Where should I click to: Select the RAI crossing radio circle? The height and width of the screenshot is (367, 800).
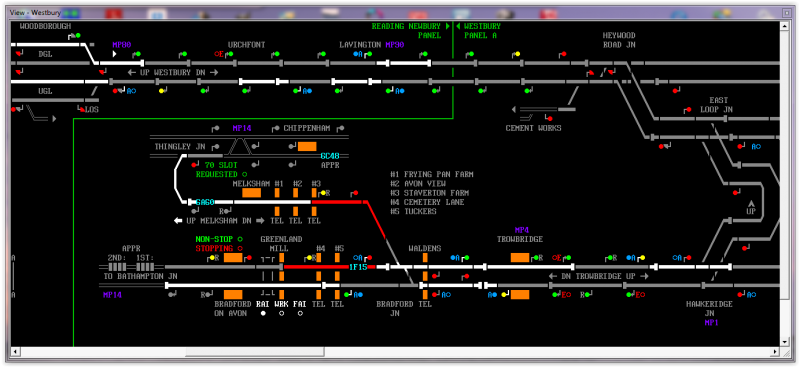(263, 313)
